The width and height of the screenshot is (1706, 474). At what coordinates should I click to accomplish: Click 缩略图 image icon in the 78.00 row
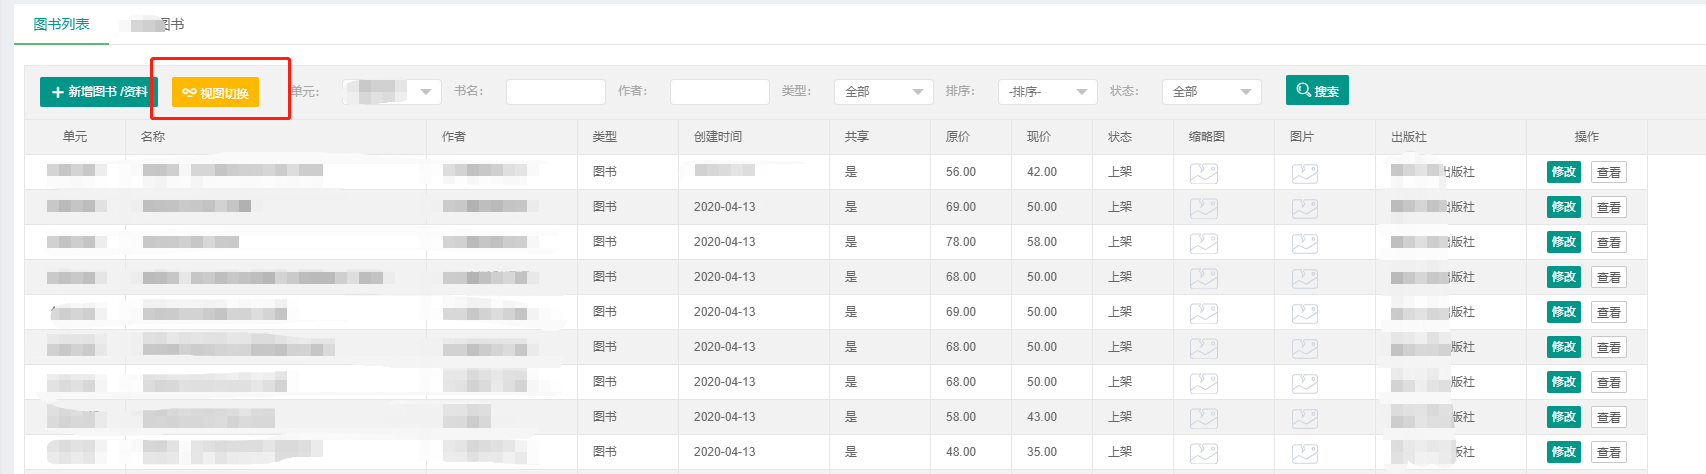(x=1203, y=243)
